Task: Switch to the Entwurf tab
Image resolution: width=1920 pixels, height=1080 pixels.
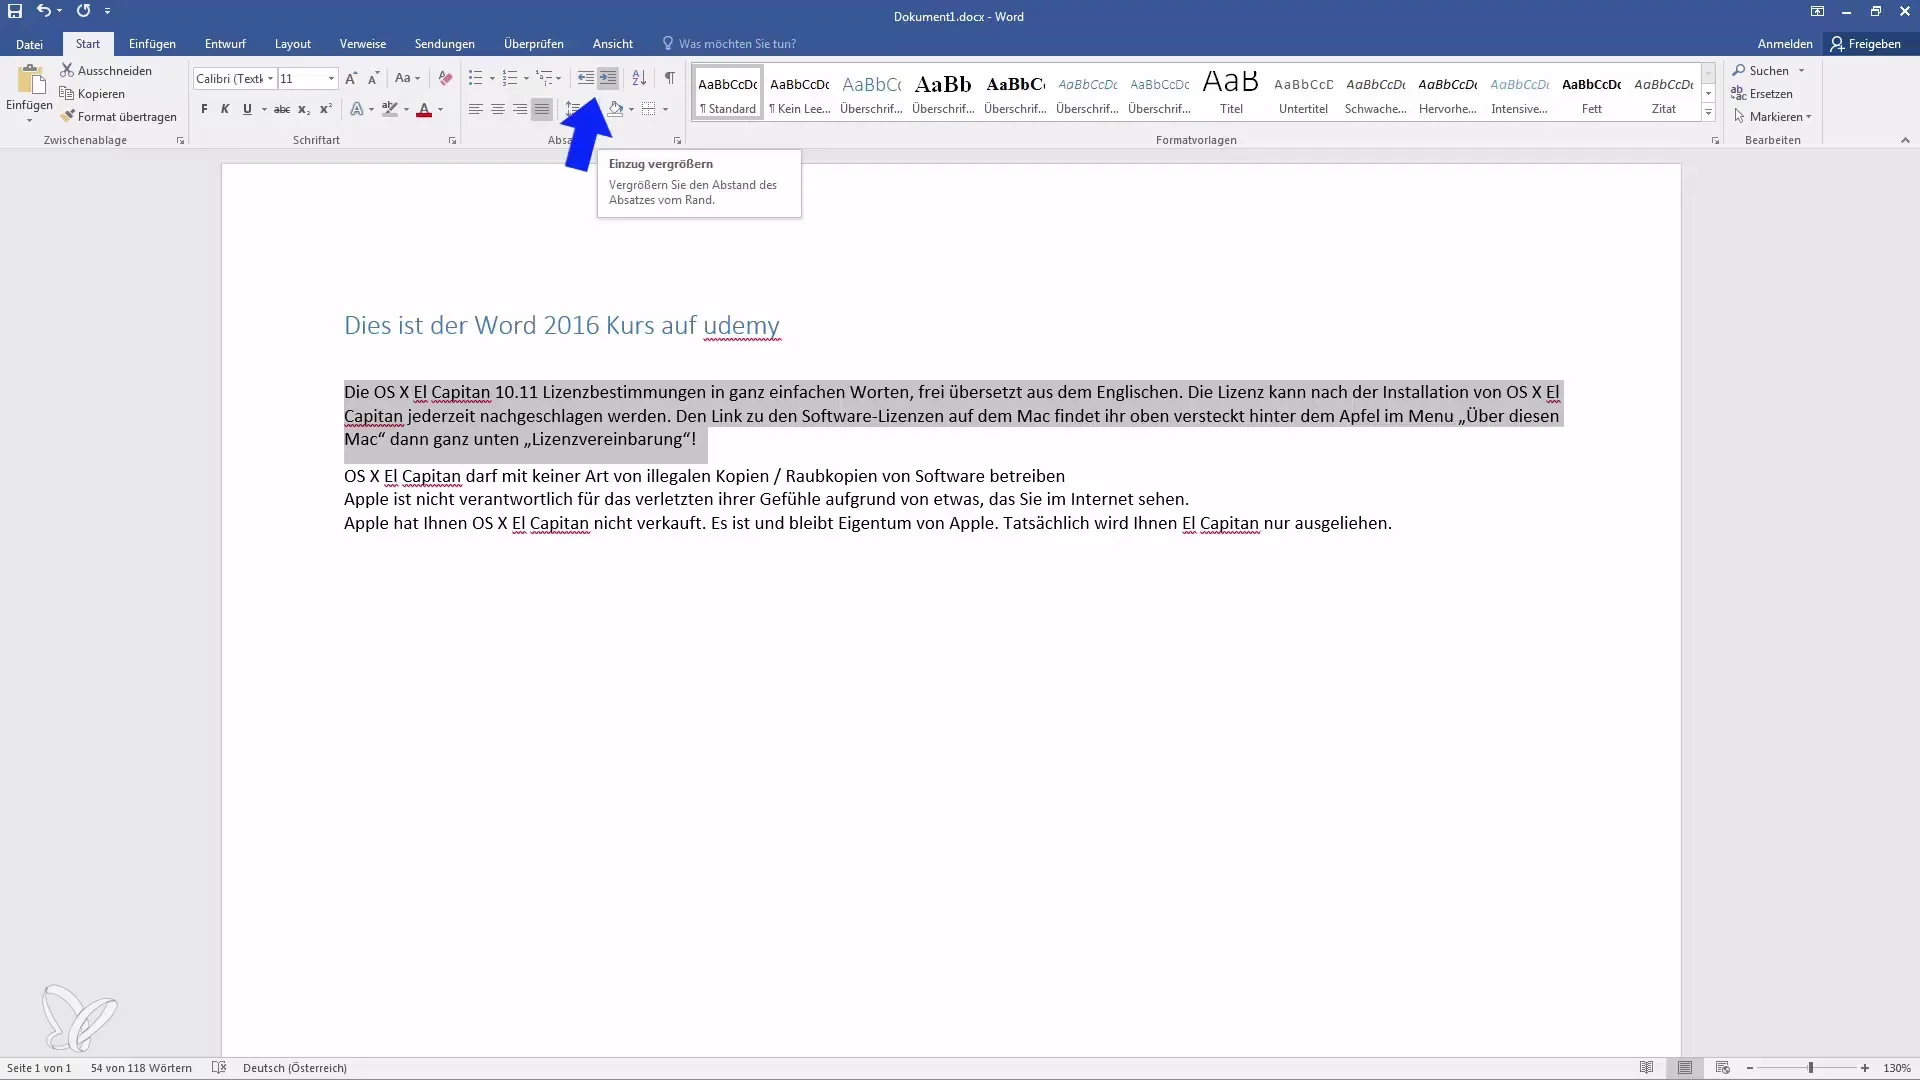Action: pyautogui.click(x=225, y=44)
